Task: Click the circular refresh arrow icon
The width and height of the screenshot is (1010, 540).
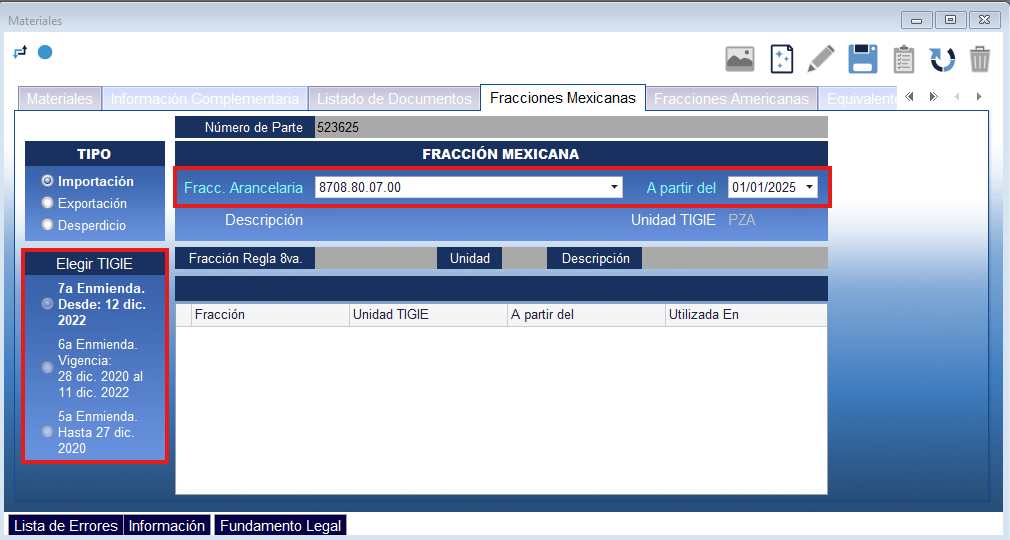Action: click(x=942, y=59)
